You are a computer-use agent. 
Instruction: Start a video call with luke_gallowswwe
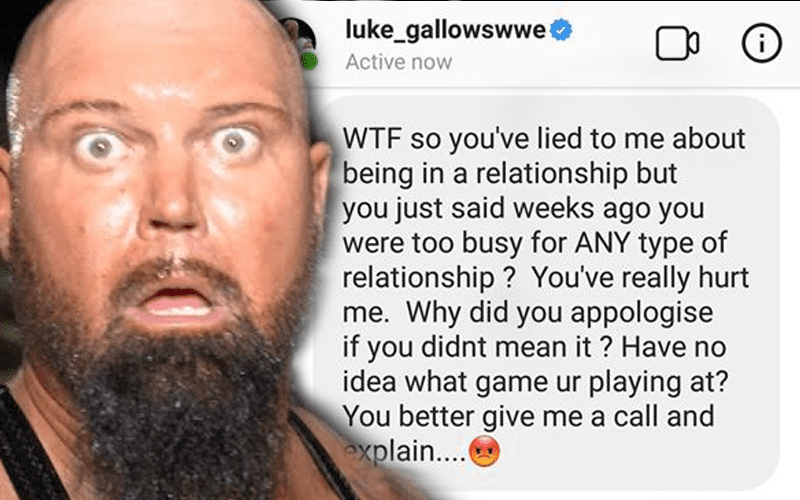pyautogui.click(x=677, y=44)
